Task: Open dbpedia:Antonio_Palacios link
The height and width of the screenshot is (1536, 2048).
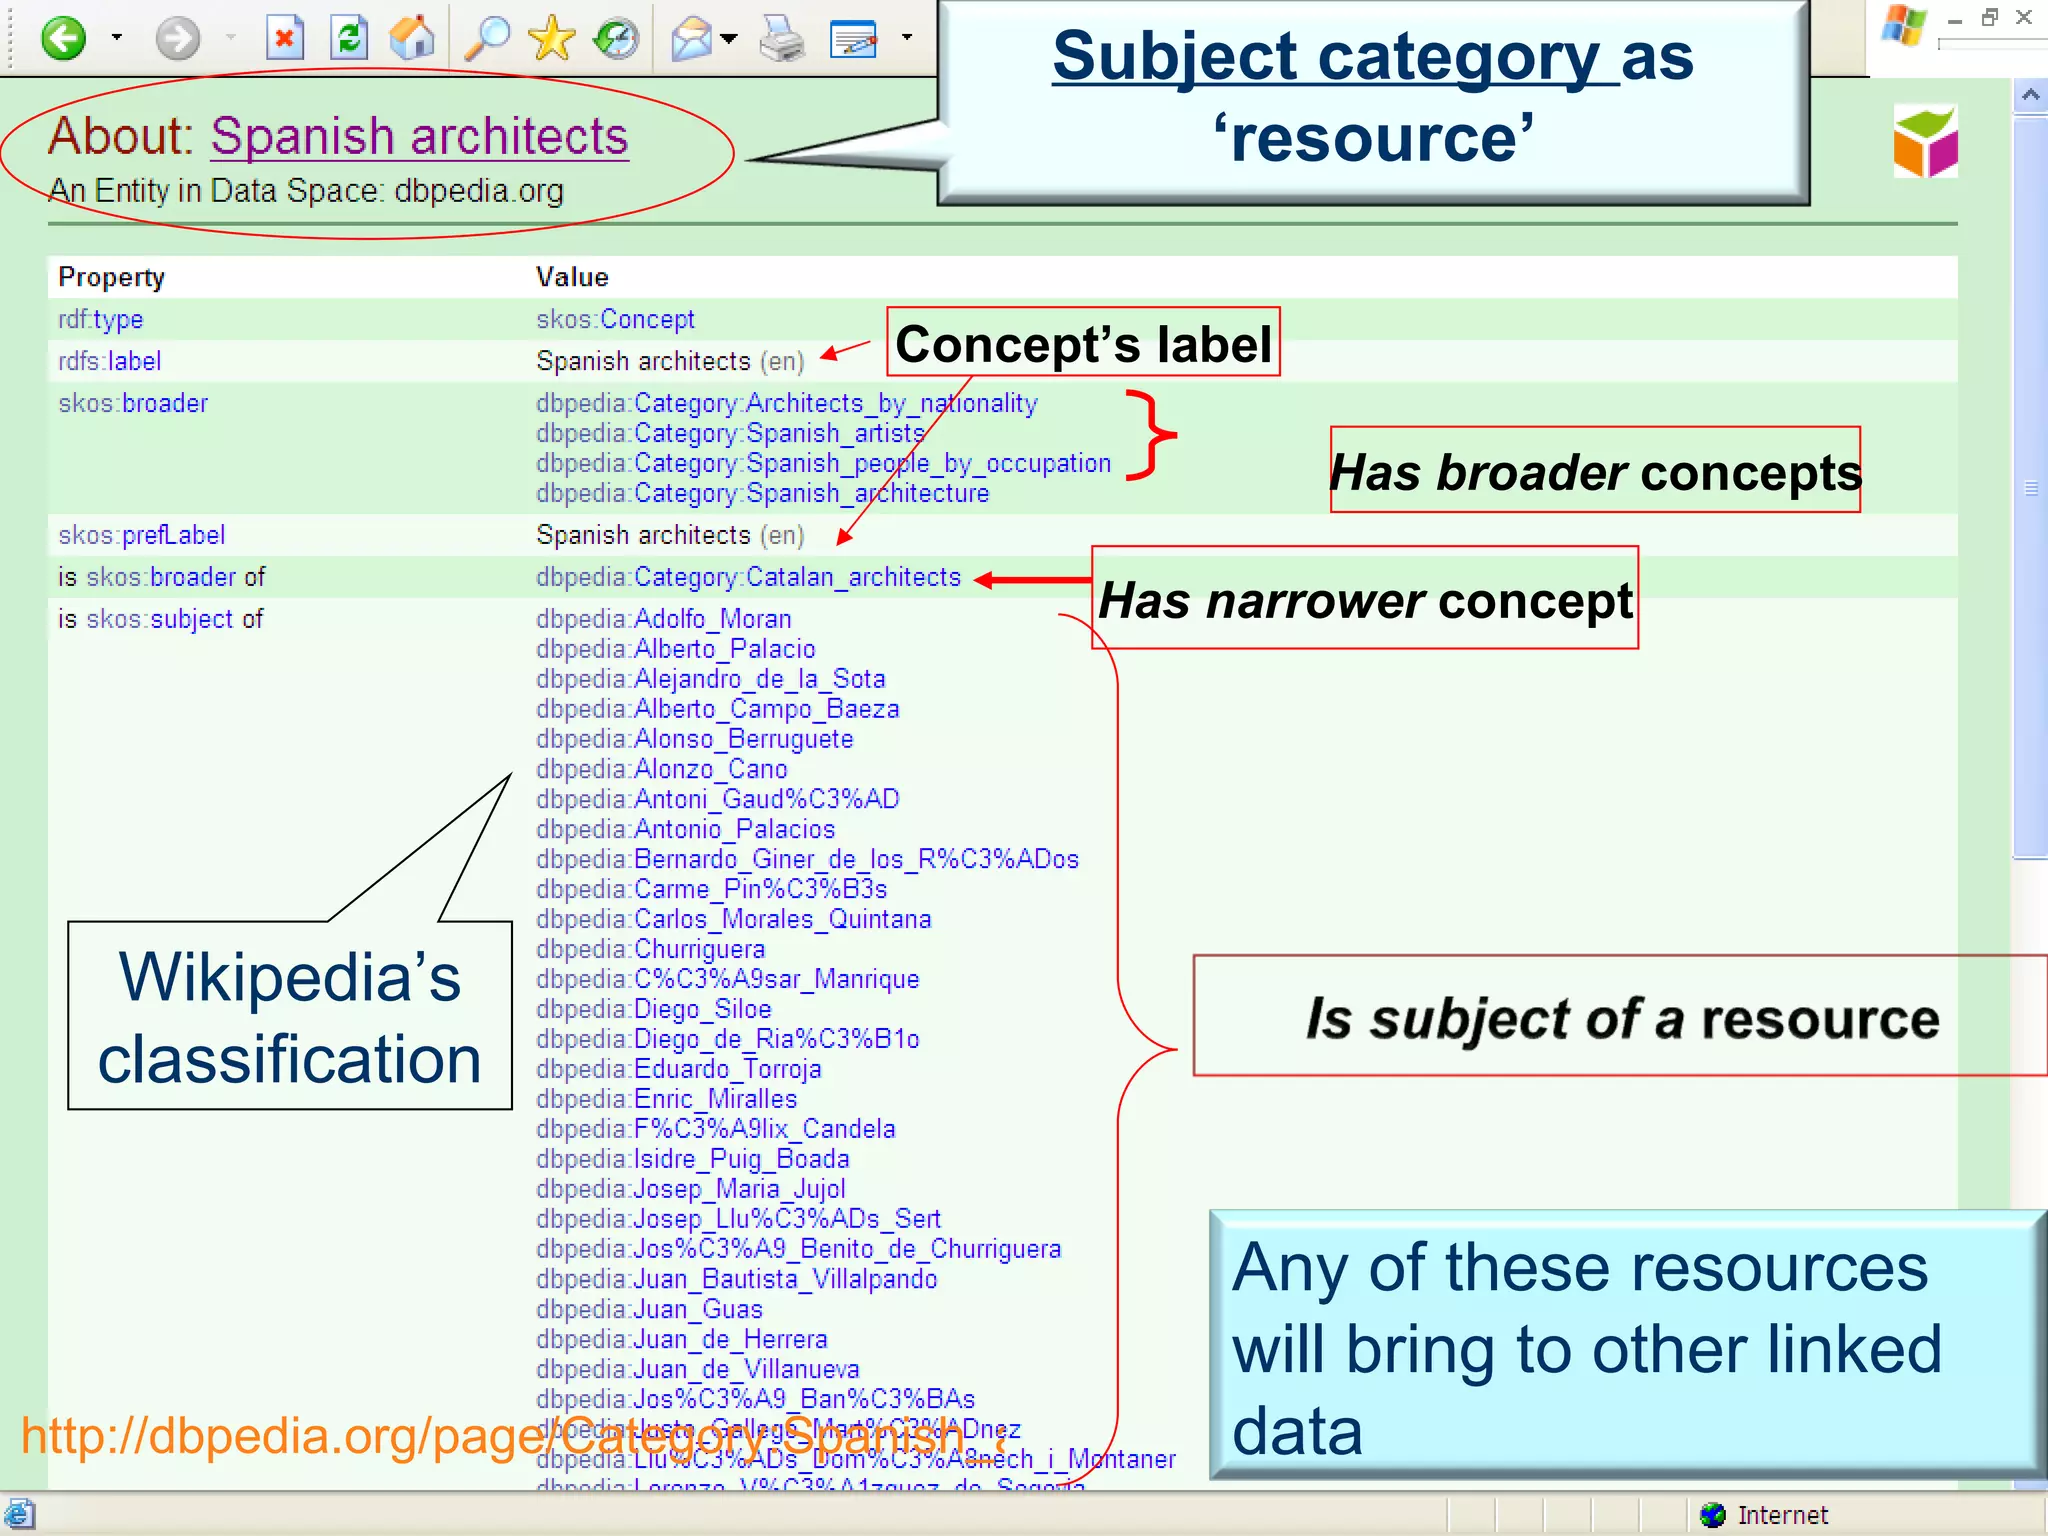Action: pos(685,829)
